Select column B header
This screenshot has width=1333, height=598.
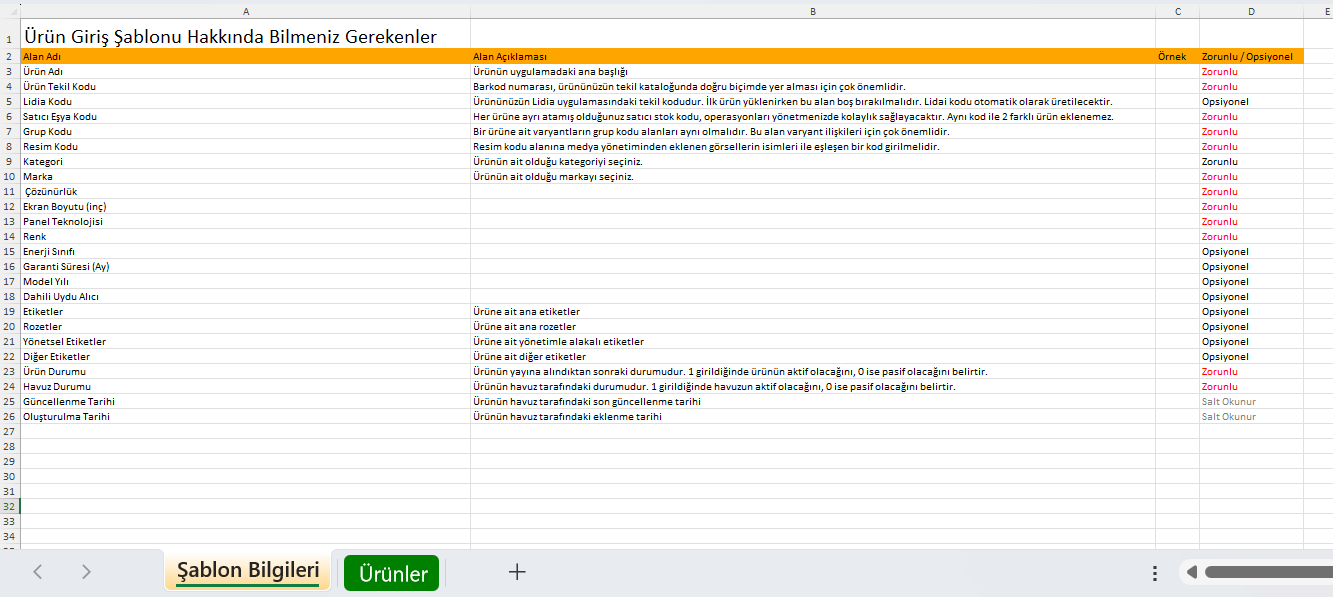click(812, 11)
